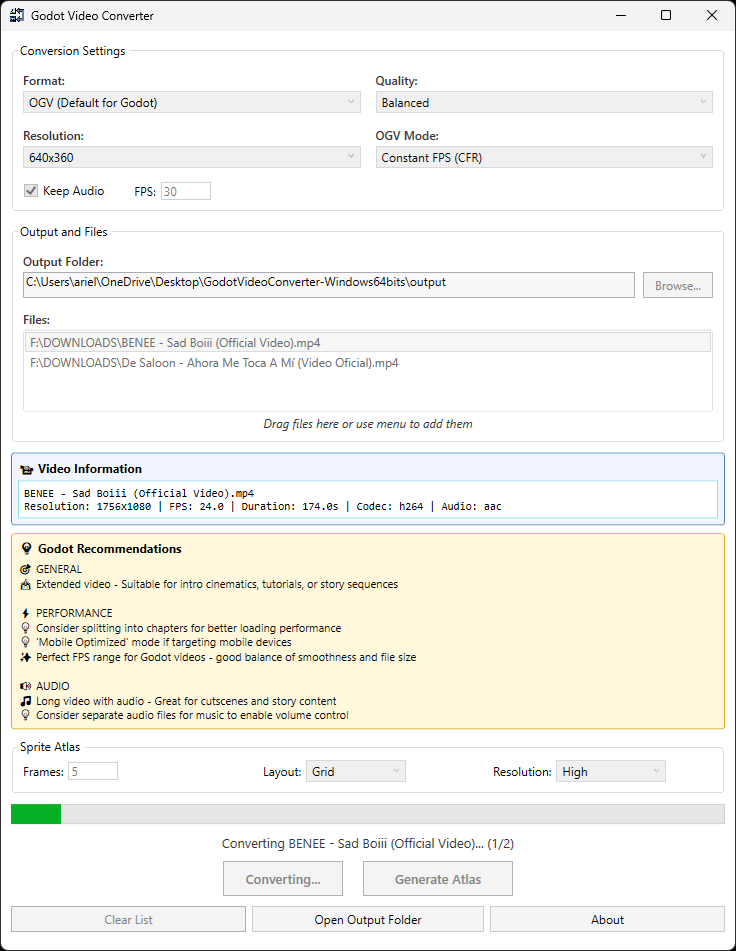Open the OGV Mode dropdown
The width and height of the screenshot is (736, 951).
tap(544, 157)
